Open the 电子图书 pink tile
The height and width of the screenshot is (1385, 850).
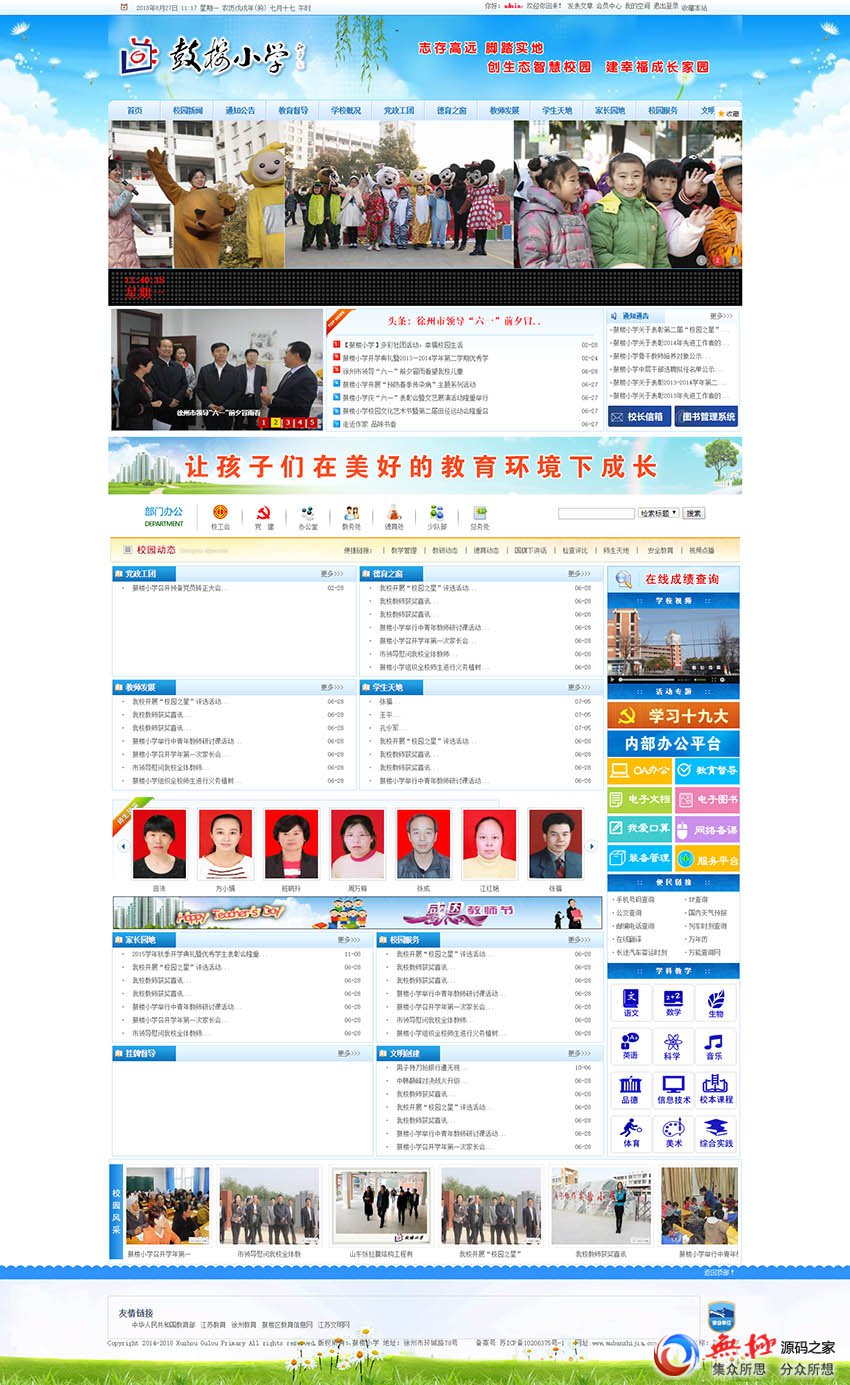point(707,800)
